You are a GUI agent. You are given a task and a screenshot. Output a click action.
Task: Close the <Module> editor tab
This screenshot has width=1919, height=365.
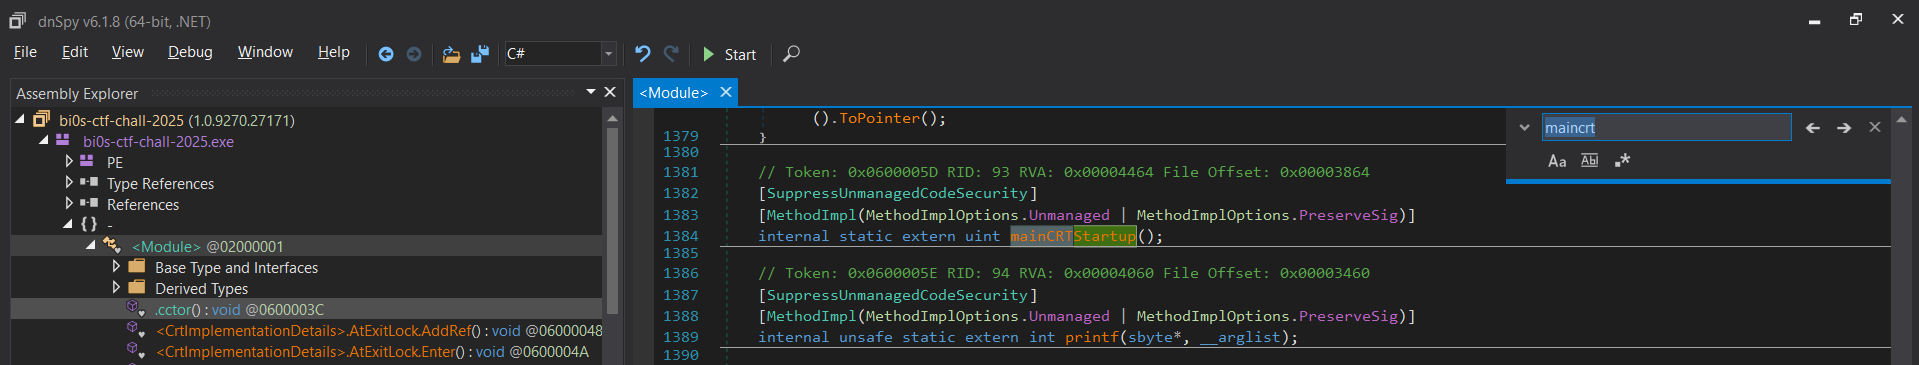pos(726,92)
